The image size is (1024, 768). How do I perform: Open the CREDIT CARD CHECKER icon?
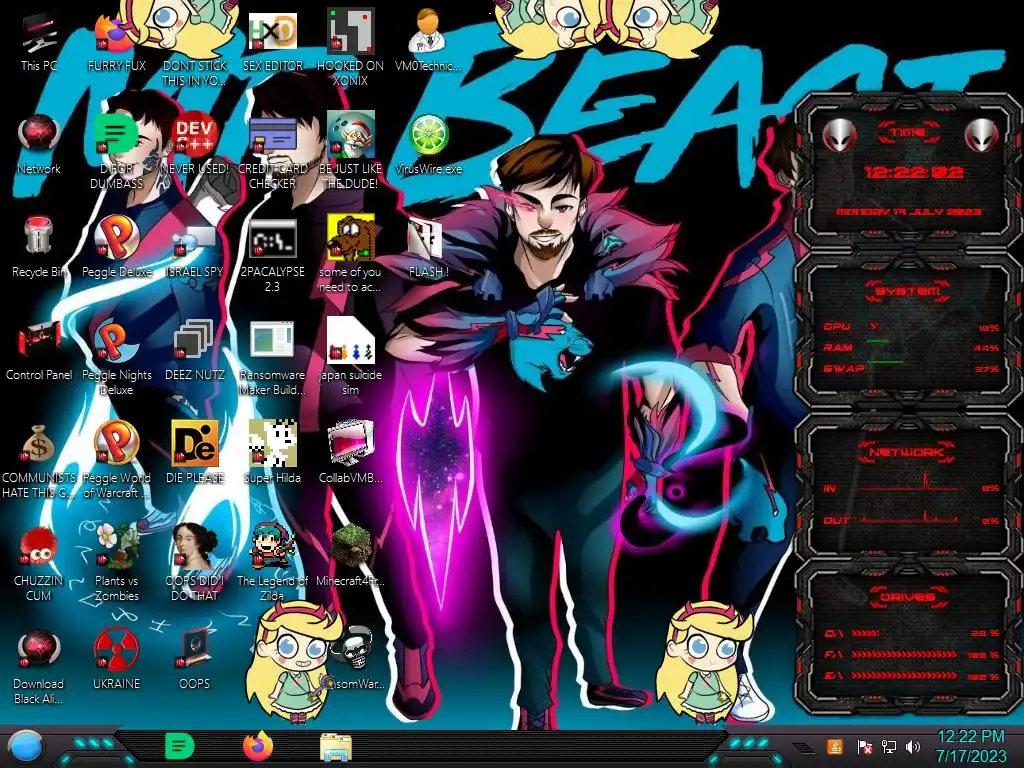[x=272, y=136]
